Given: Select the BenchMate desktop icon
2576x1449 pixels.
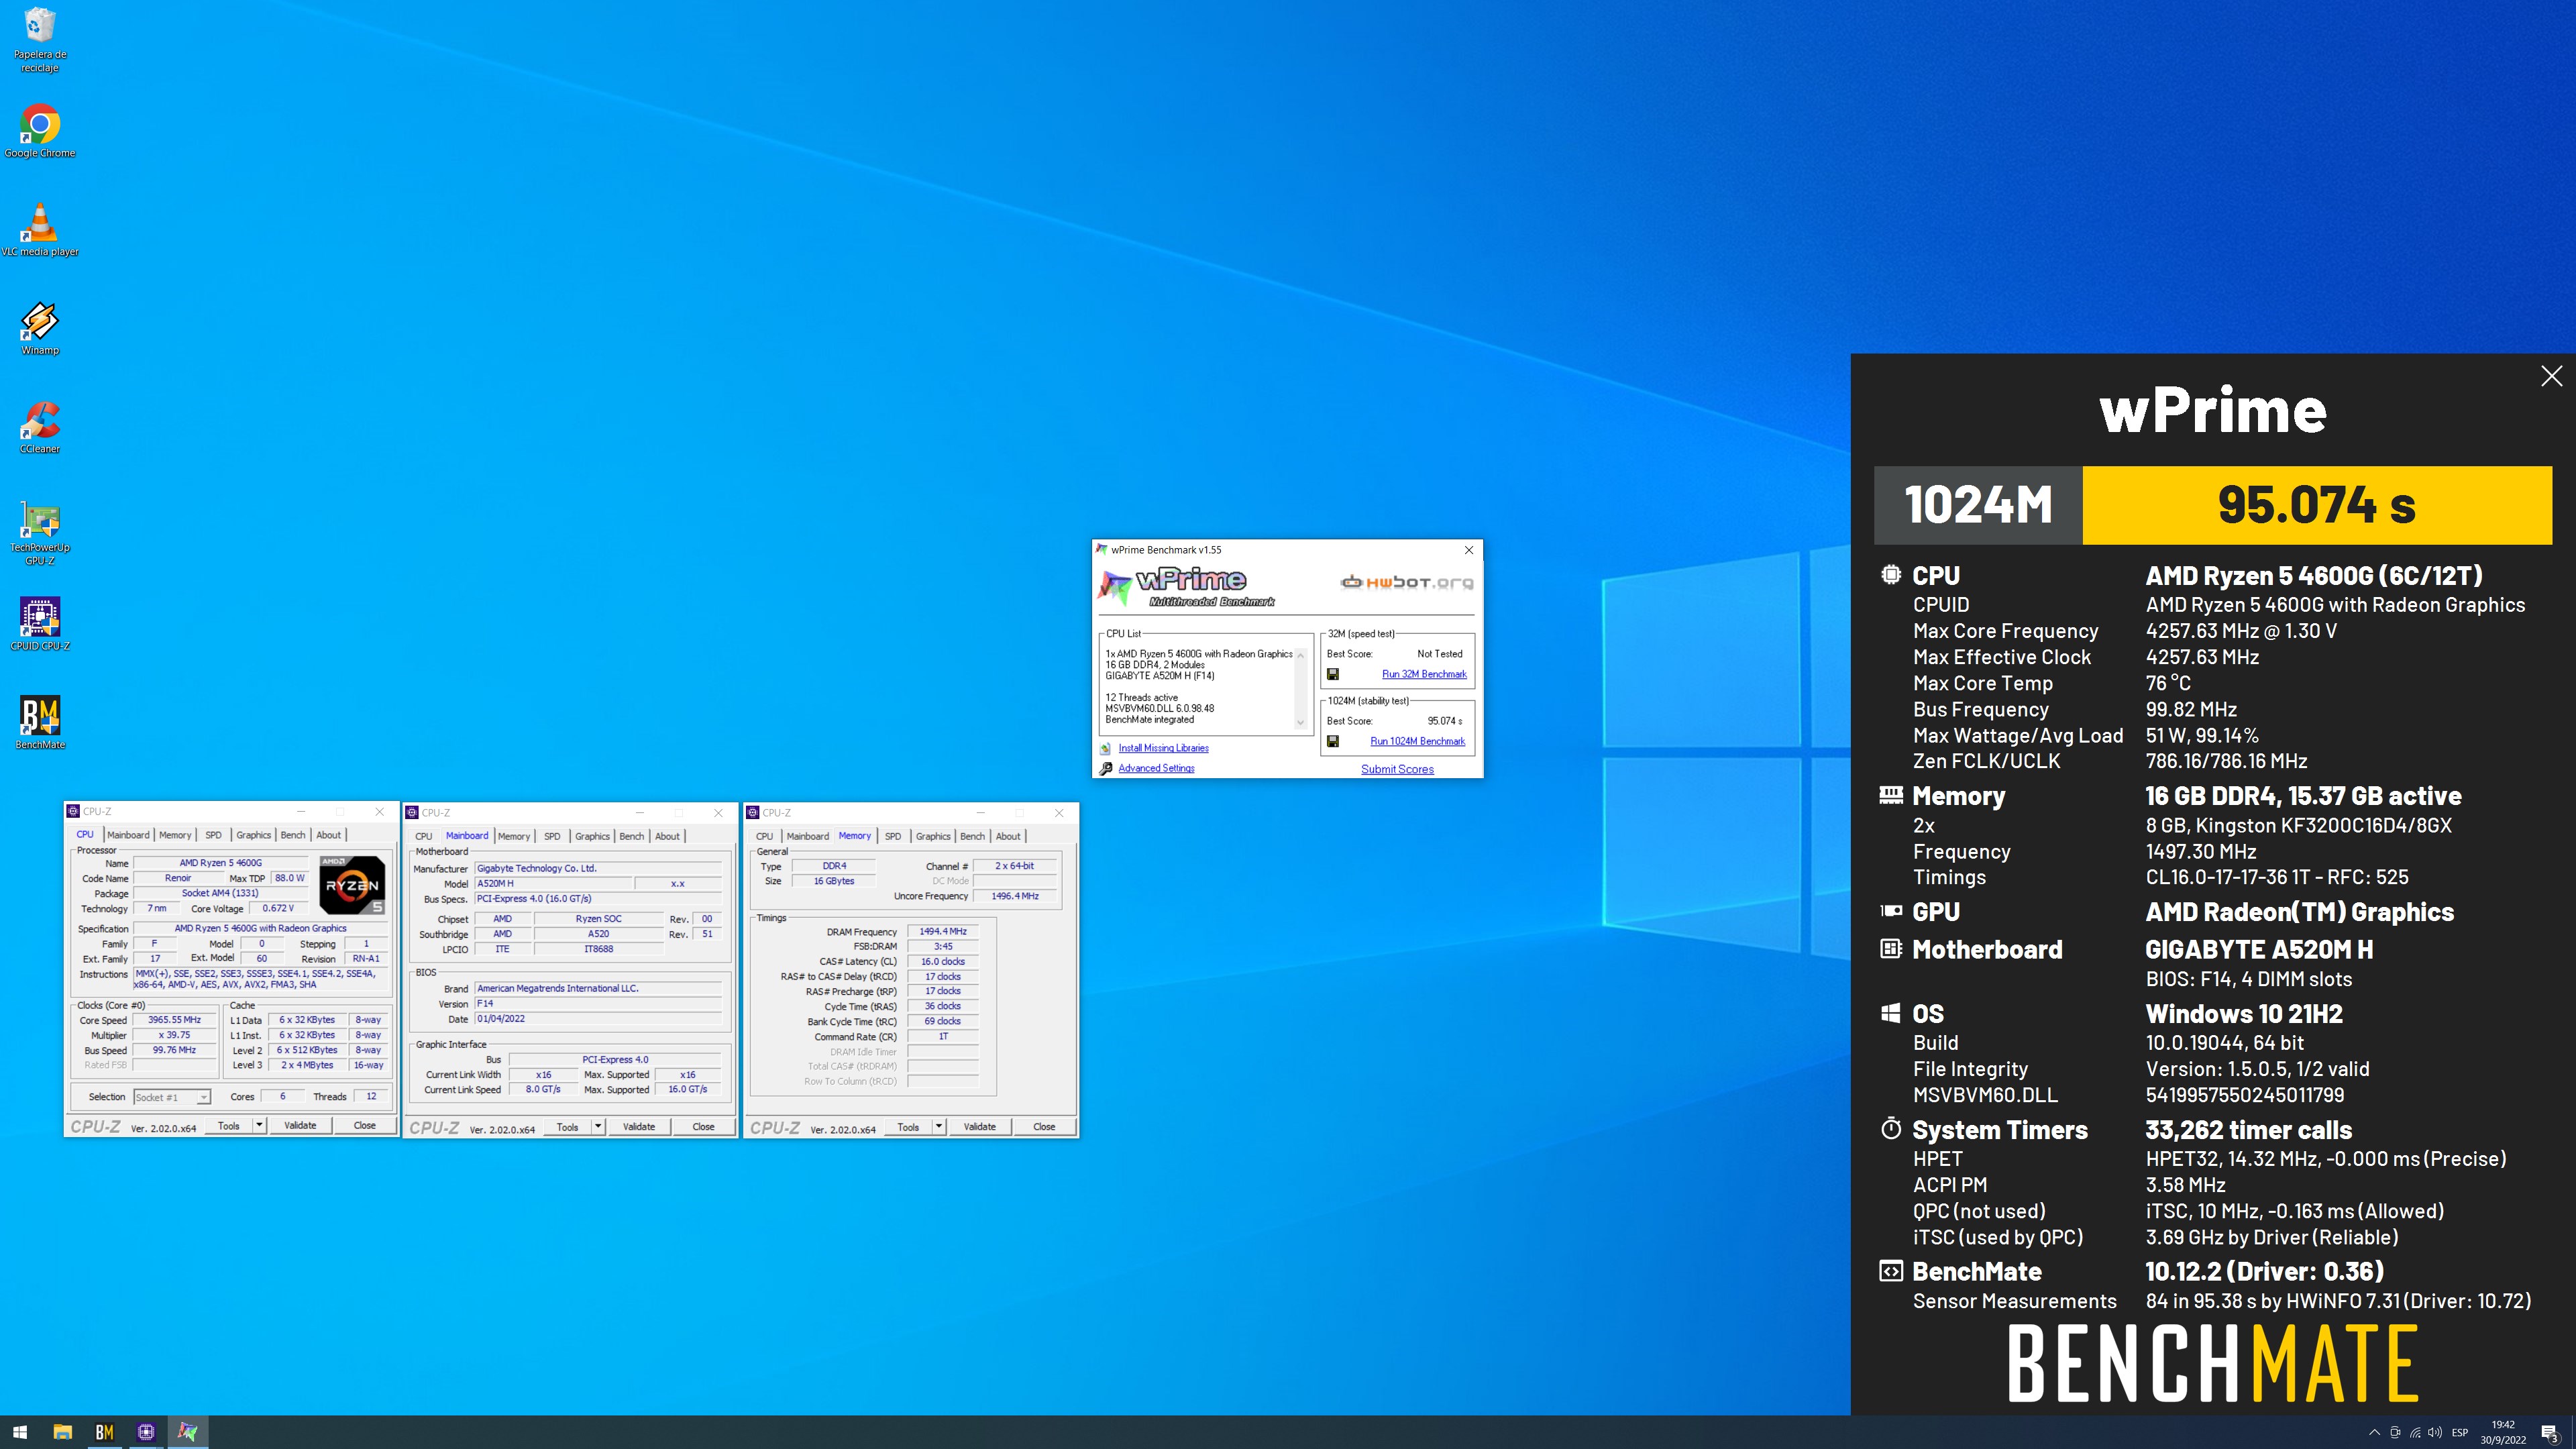Looking at the screenshot, I should tap(40, 722).
